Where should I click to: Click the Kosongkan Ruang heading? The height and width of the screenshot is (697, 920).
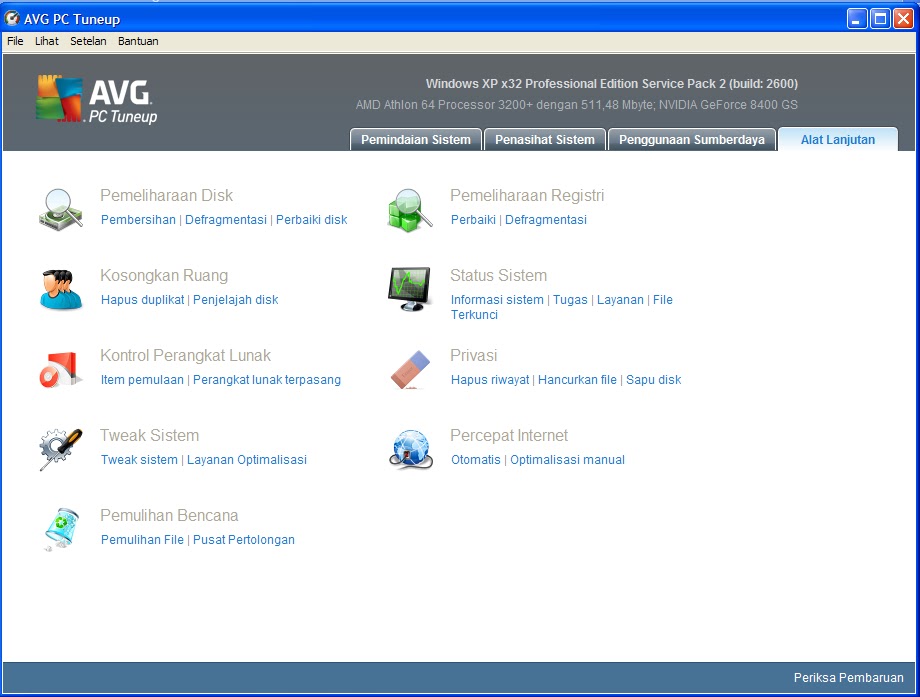coord(164,275)
